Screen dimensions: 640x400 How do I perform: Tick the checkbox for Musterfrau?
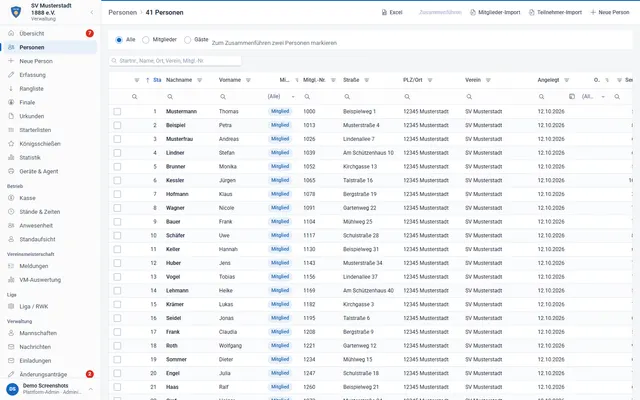[117, 139]
